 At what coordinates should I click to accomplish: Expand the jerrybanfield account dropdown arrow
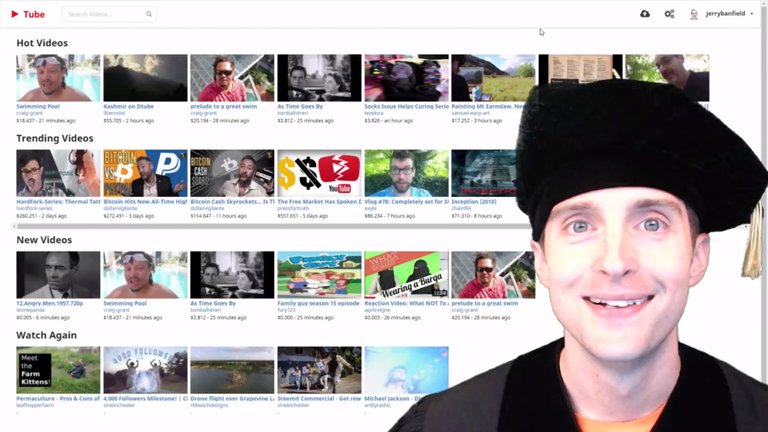coord(752,14)
